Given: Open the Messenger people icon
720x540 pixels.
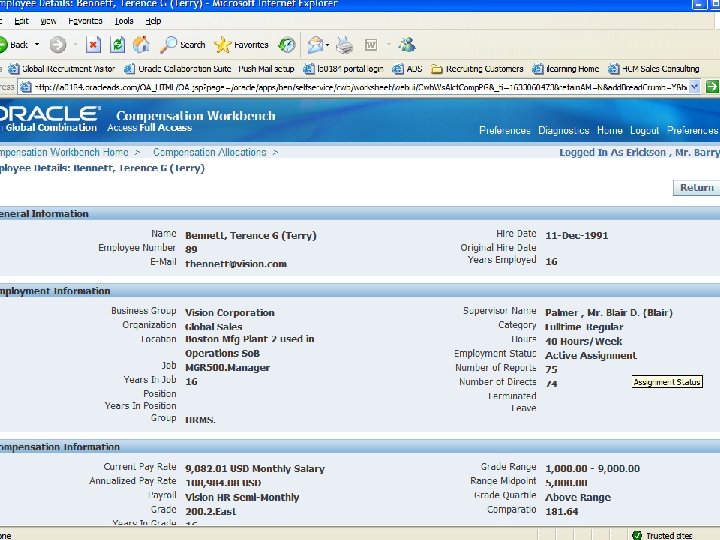Looking at the screenshot, I should pyautogui.click(x=407, y=45).
